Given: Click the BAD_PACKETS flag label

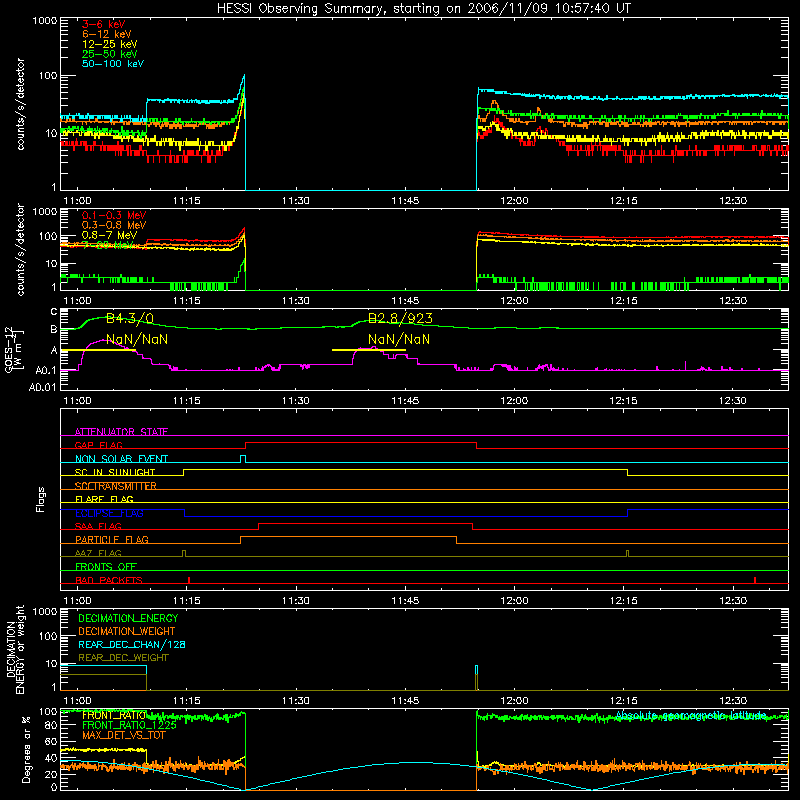Looking at the screenshot, I should (109, 580).
